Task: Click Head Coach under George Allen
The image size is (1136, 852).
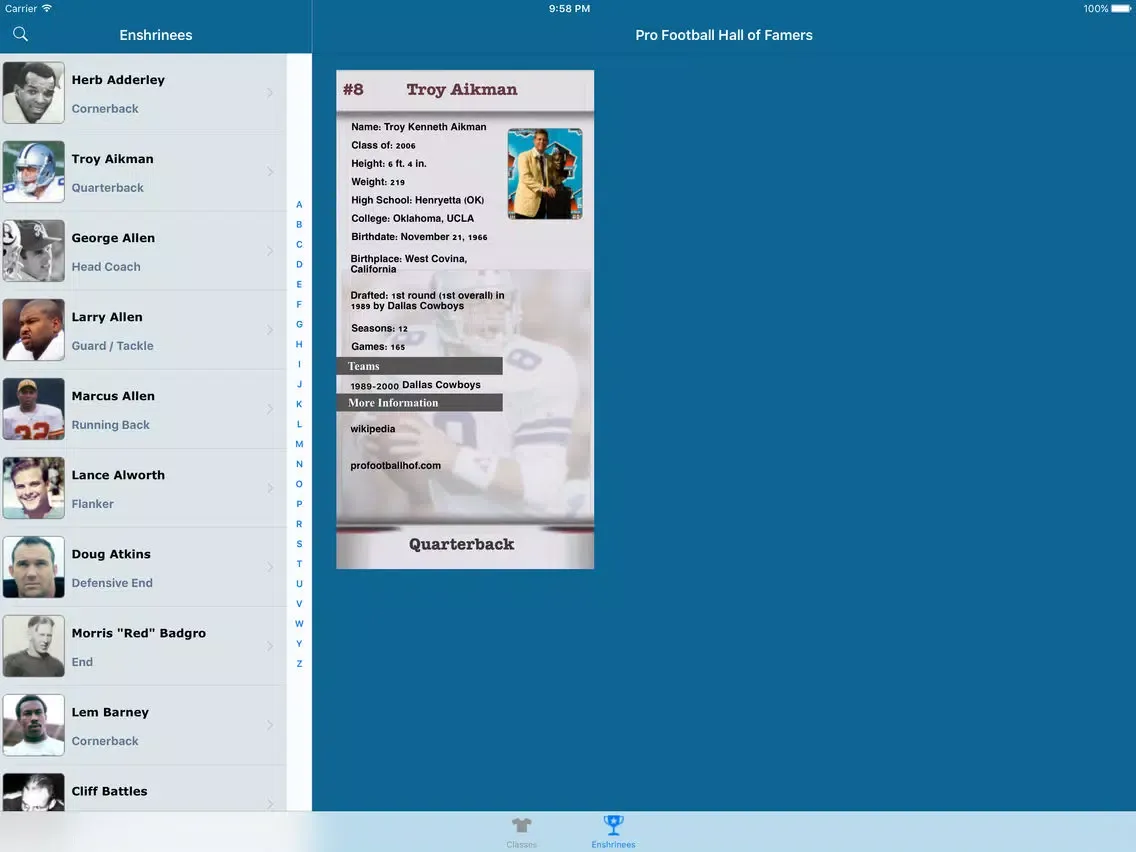Action: point(106,267)
